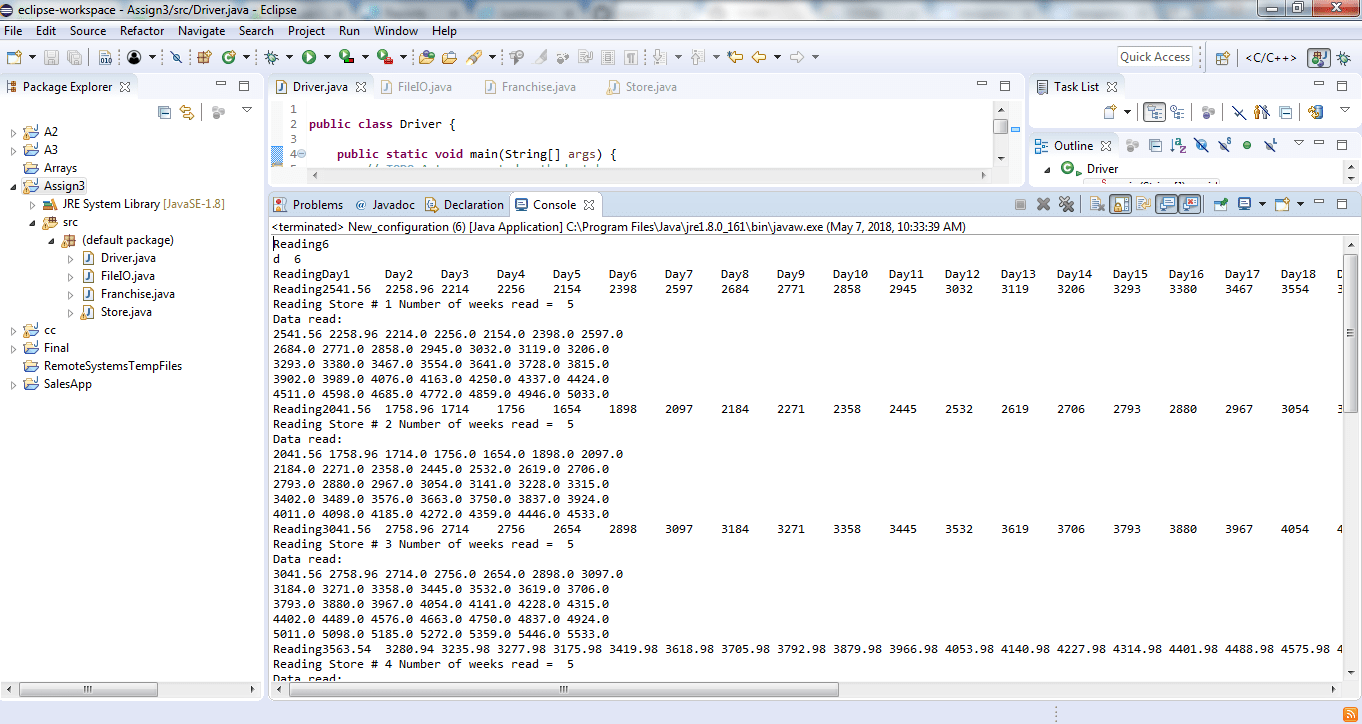This screenshot has height=724, width=1362.
Task: Toggle Word Wrap in Console toolbar
Action: point(1143,204)
